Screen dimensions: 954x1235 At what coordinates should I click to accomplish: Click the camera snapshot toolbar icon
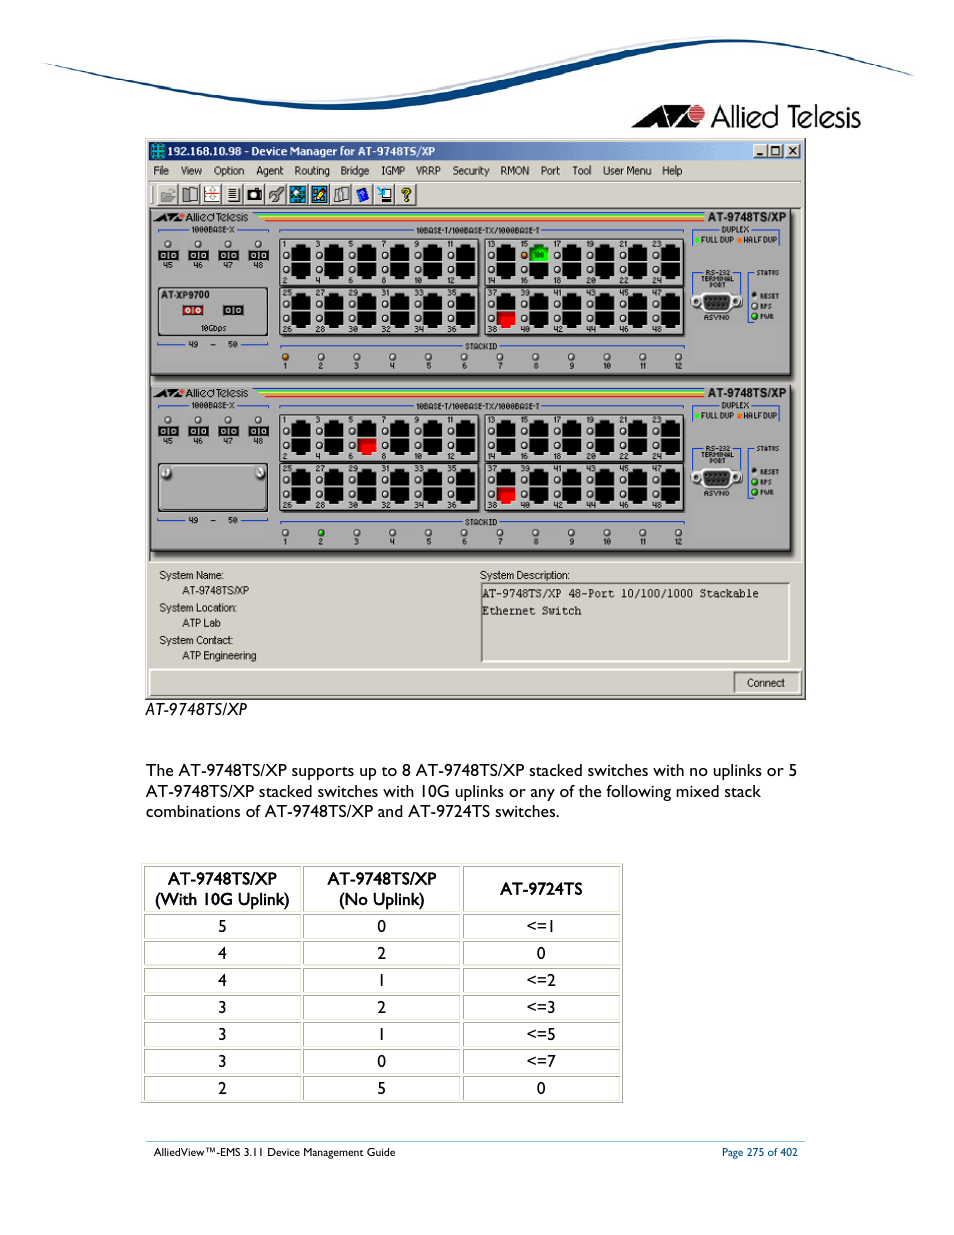point(255,194)
